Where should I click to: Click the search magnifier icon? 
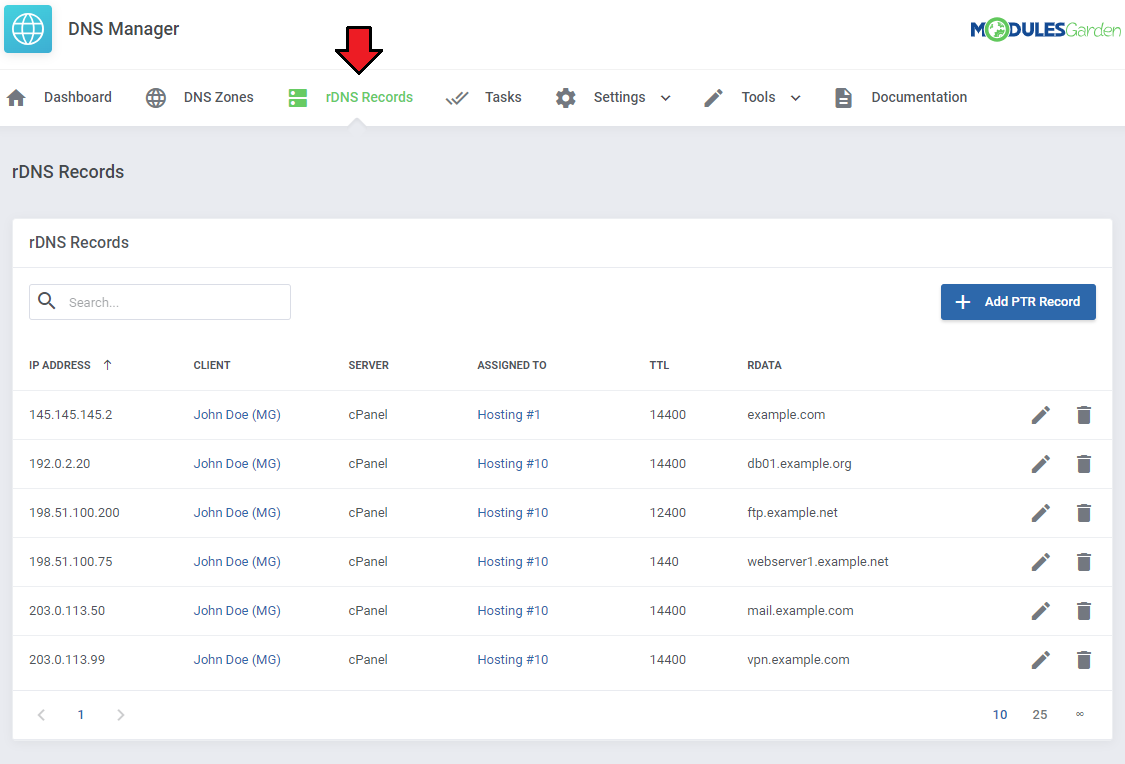(47, 301)
